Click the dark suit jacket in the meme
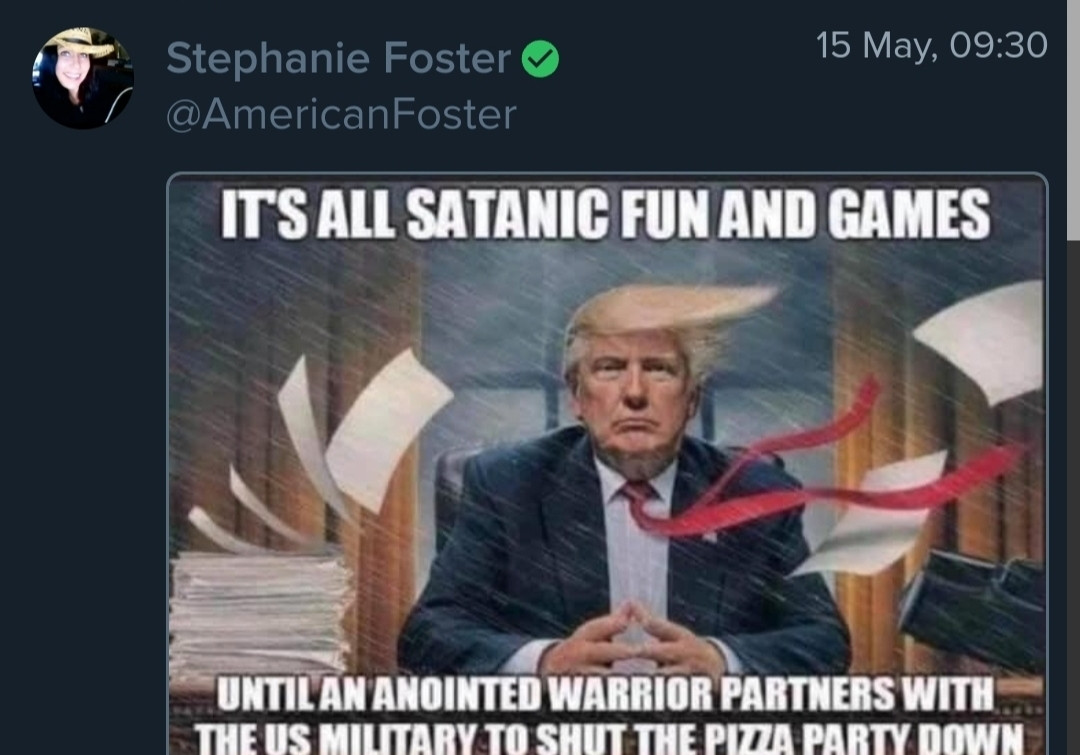1080x755 pixels. (620, 551)
